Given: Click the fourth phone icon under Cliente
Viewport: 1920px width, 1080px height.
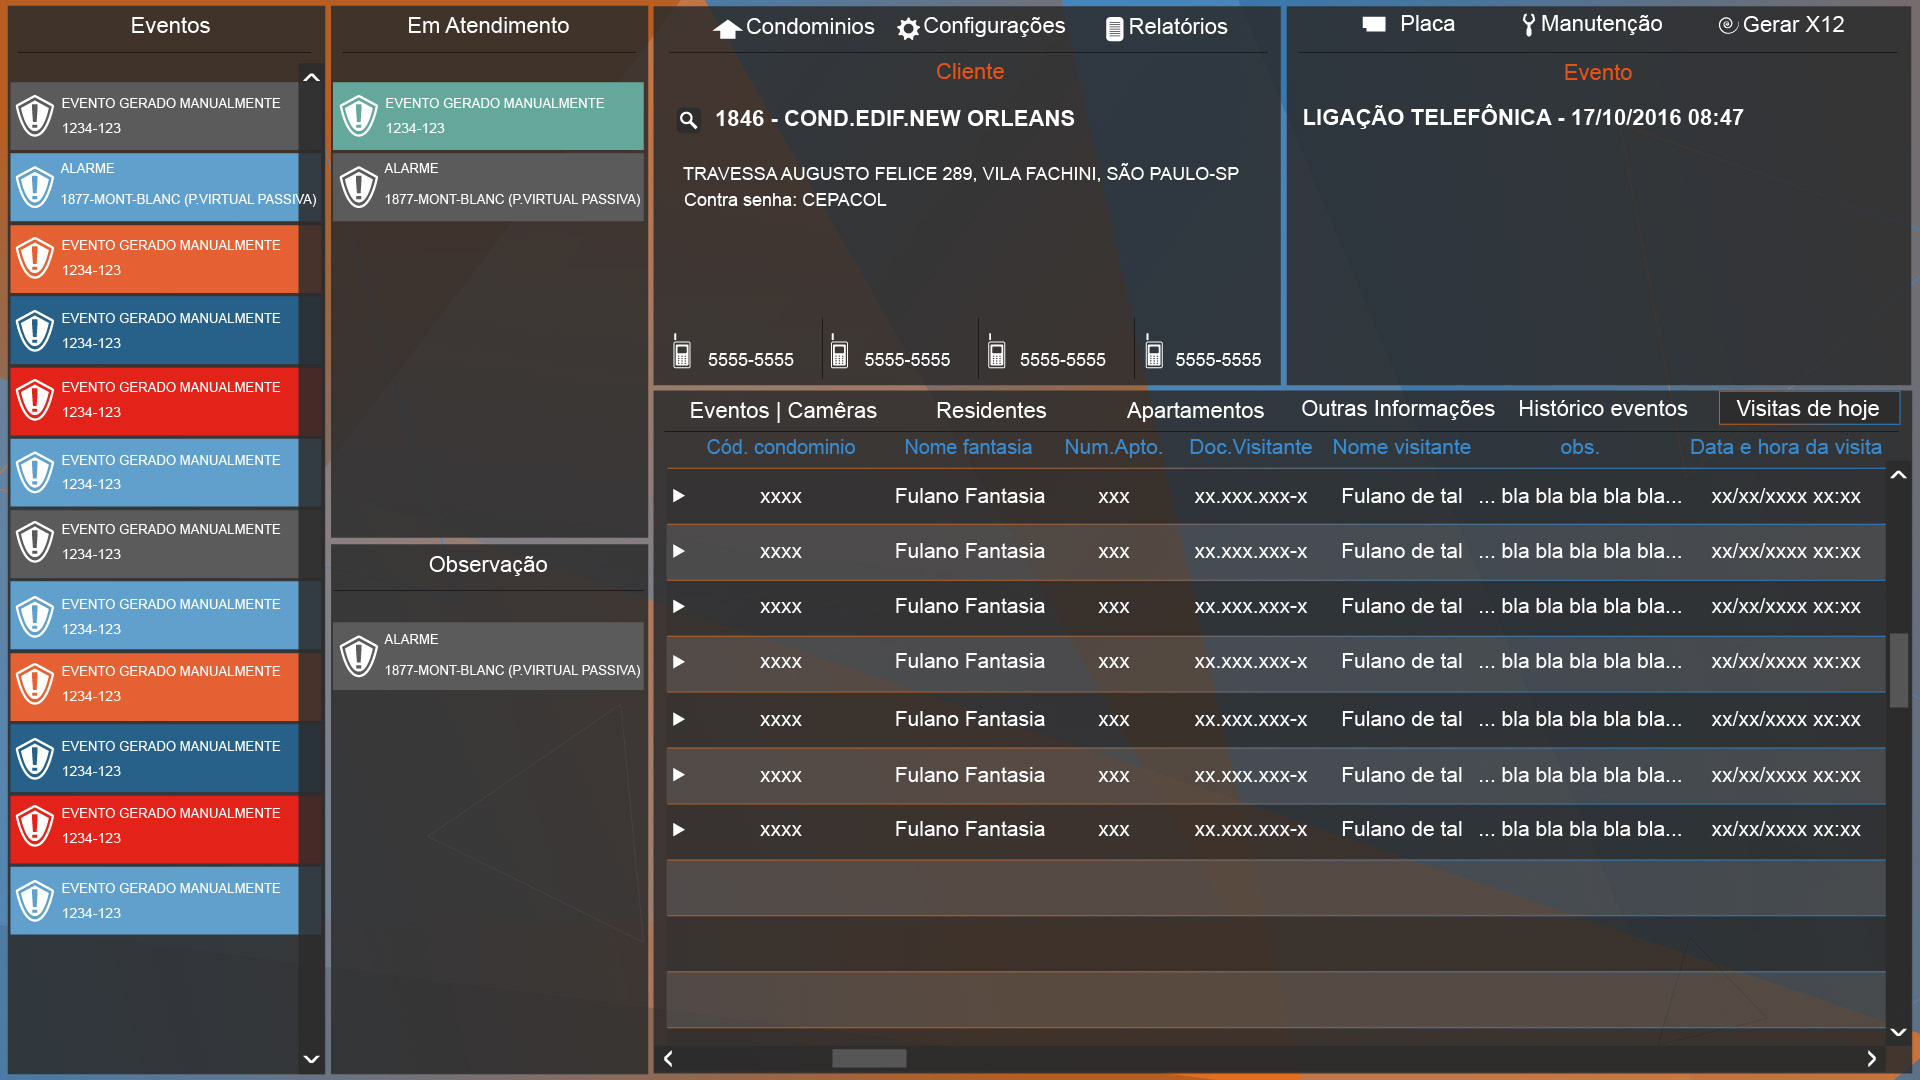Looking at the screenshot, I should 1153,352.
